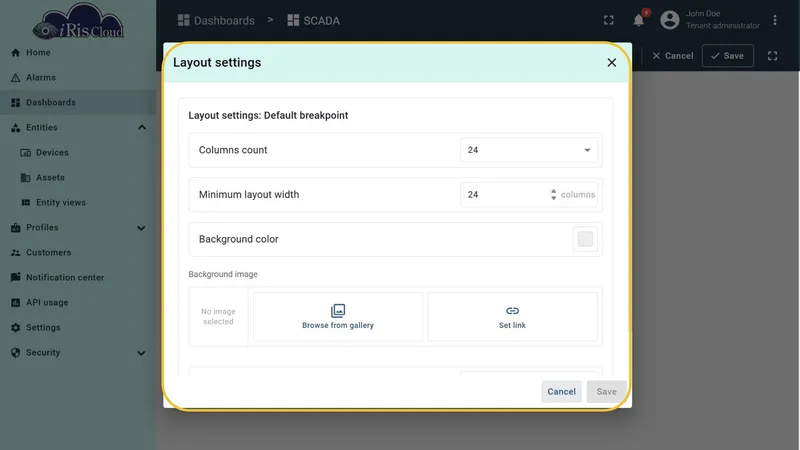Viewport: 800px width, 450px height.
Task: Click Save in the dashboard toolbar
Action: click(728, 56)
